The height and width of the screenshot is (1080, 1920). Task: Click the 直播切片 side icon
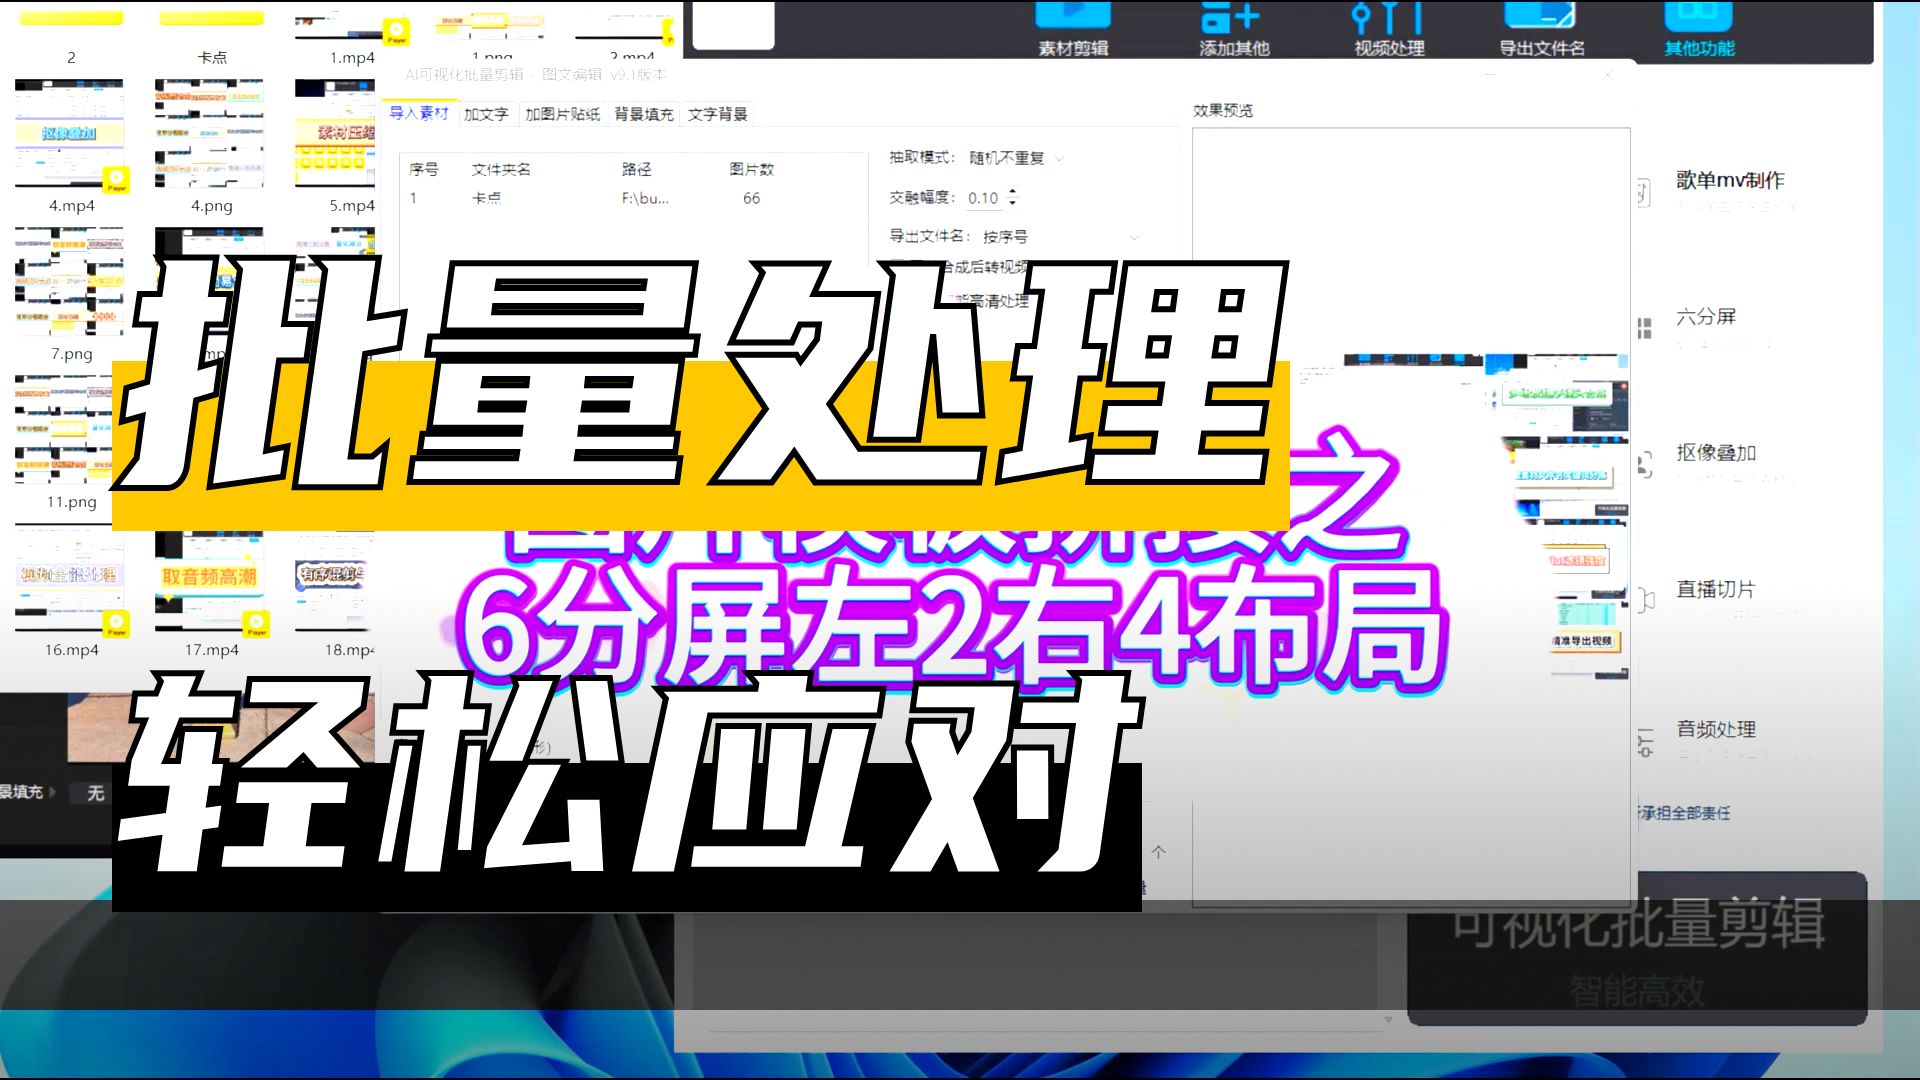pyautogui.click(x=1645, y=600)
